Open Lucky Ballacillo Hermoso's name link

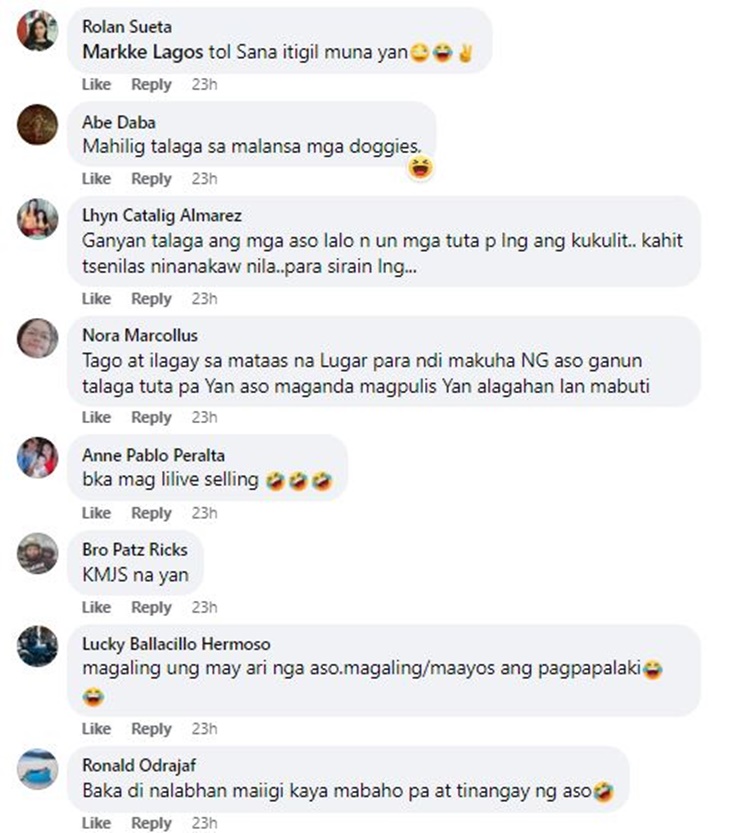click(x=176, y=644)
